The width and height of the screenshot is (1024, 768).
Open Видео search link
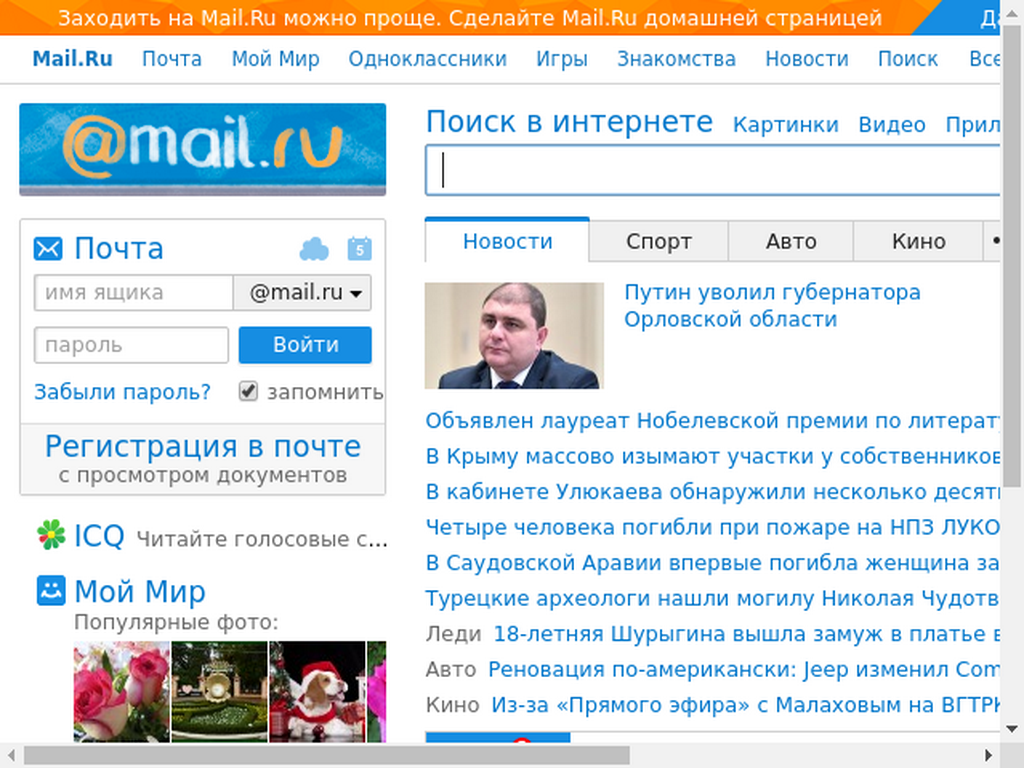891,124
